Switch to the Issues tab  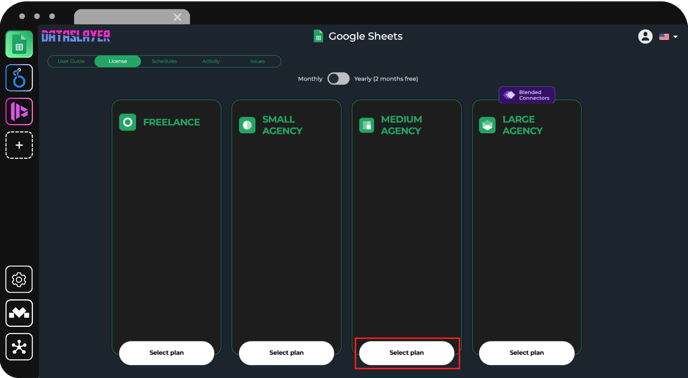[x=257, y=61]
